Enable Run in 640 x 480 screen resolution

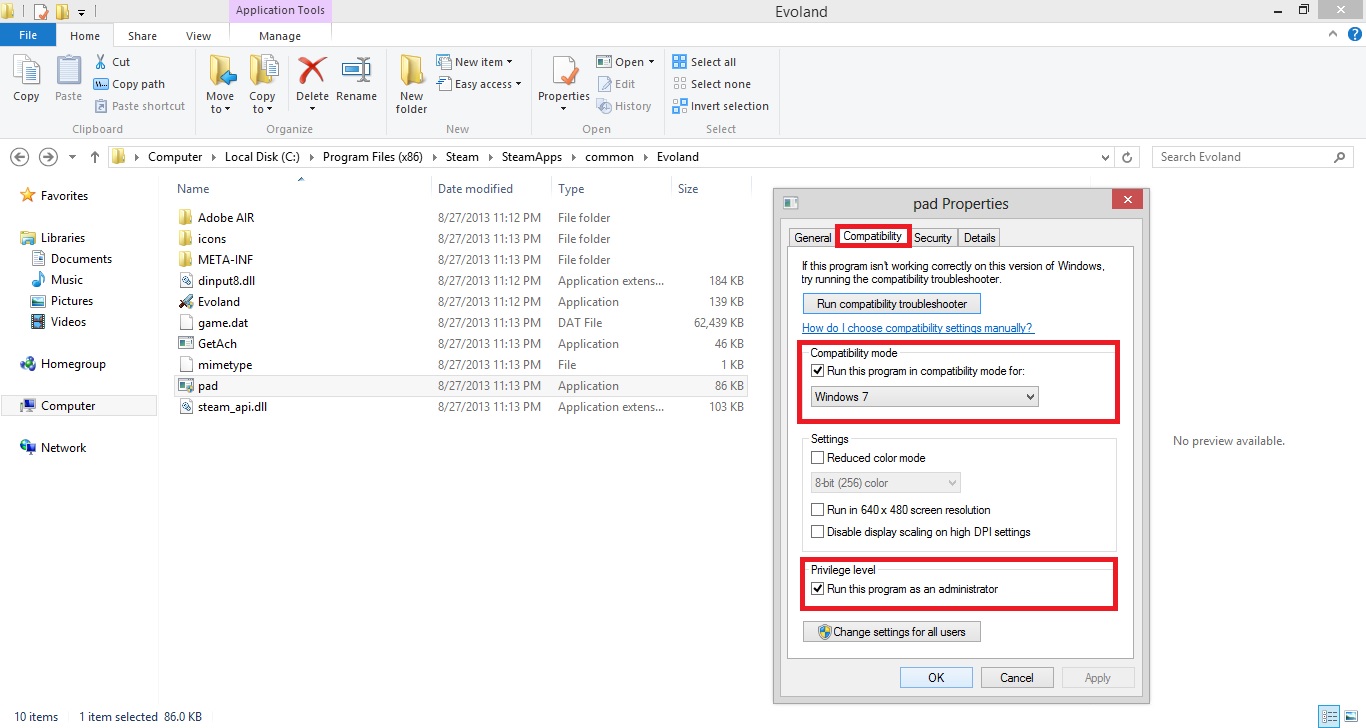coord(818,510)
